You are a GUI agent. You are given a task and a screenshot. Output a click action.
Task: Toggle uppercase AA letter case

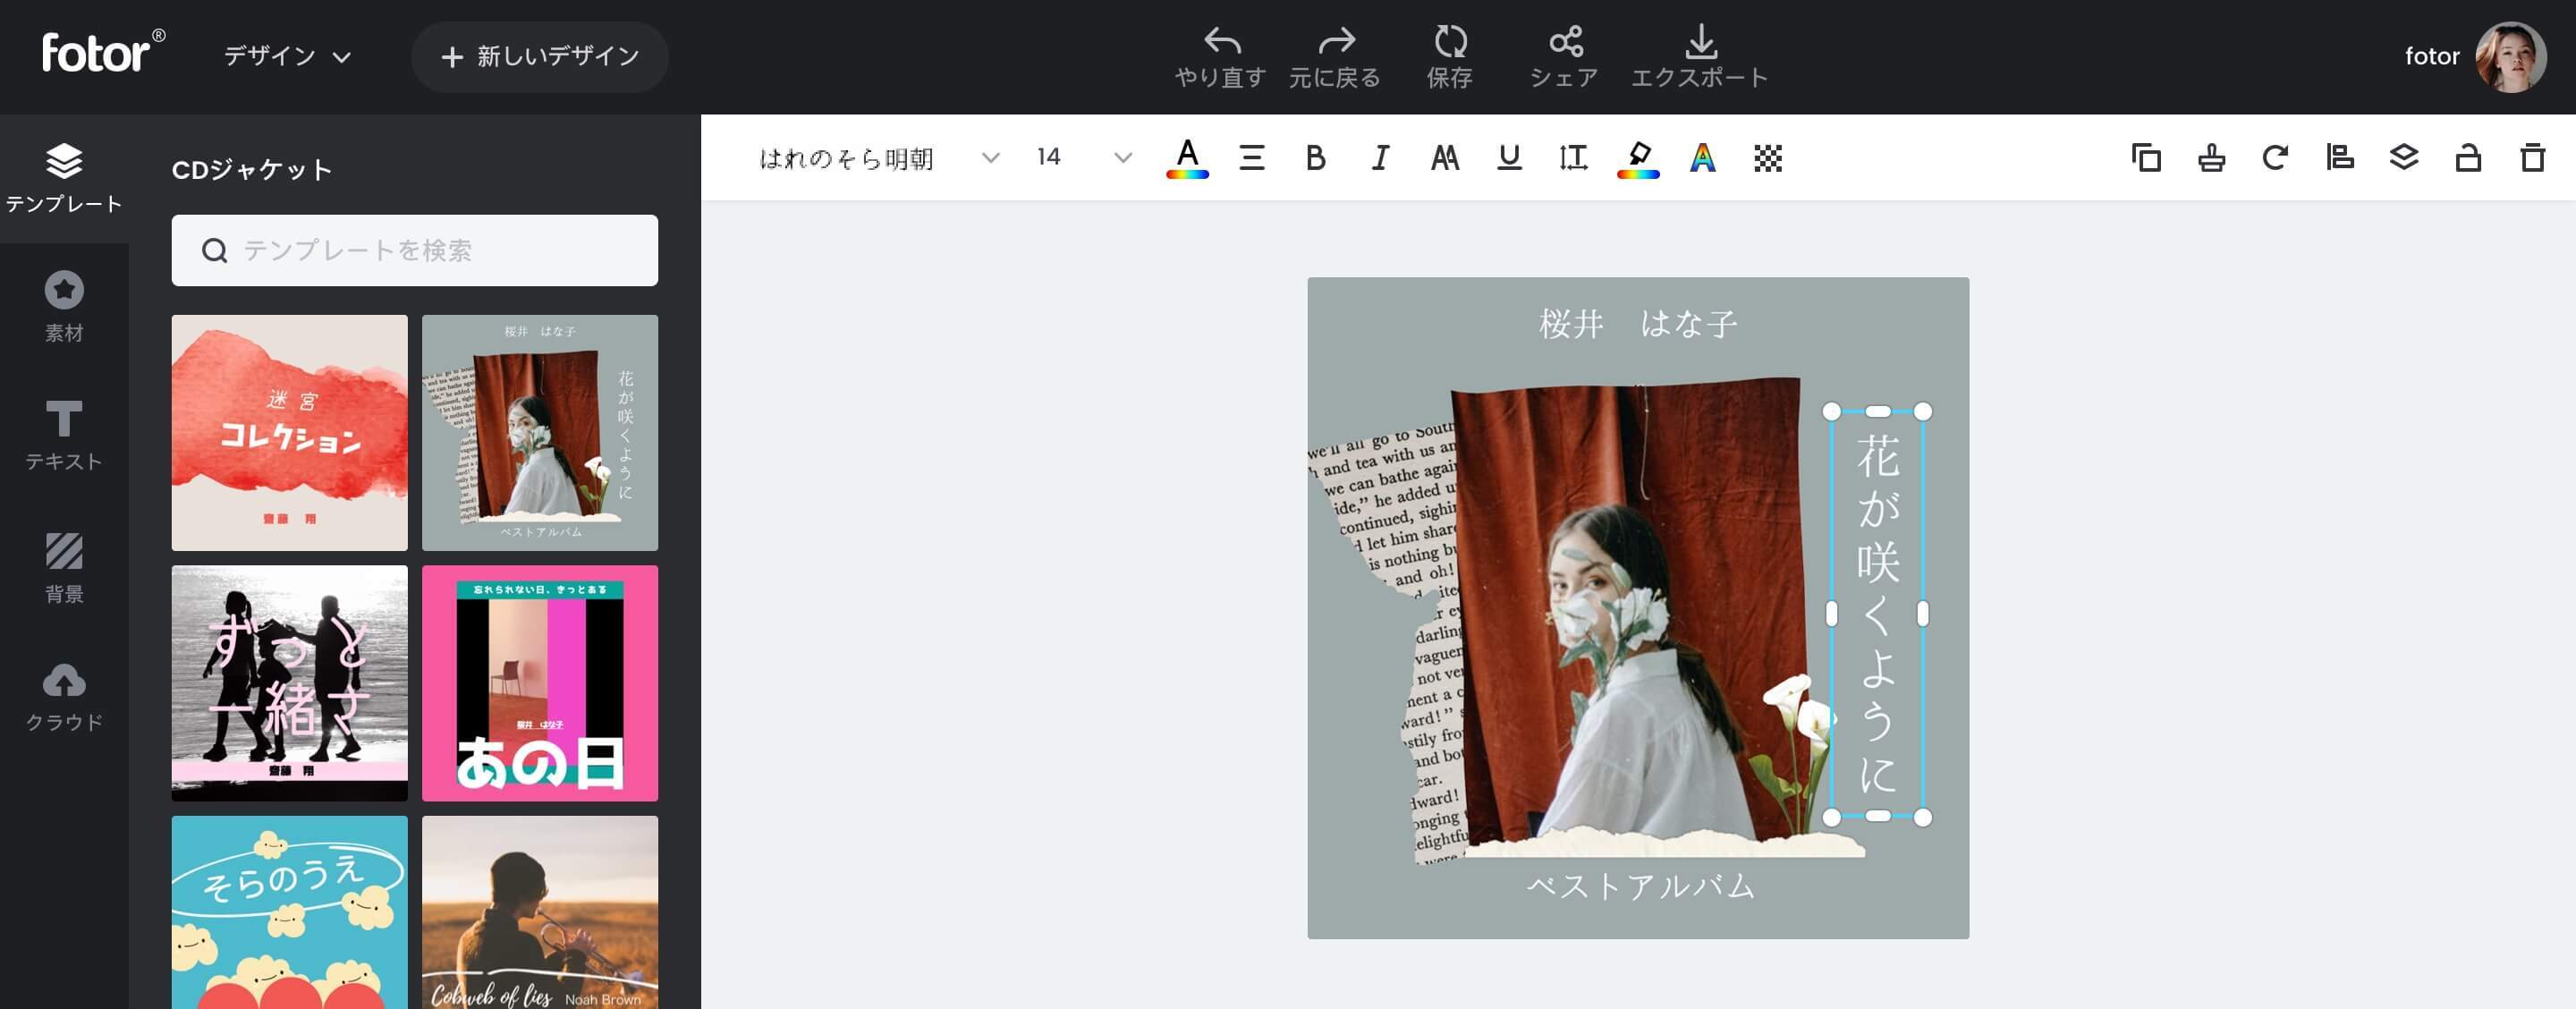(1444, 157)
